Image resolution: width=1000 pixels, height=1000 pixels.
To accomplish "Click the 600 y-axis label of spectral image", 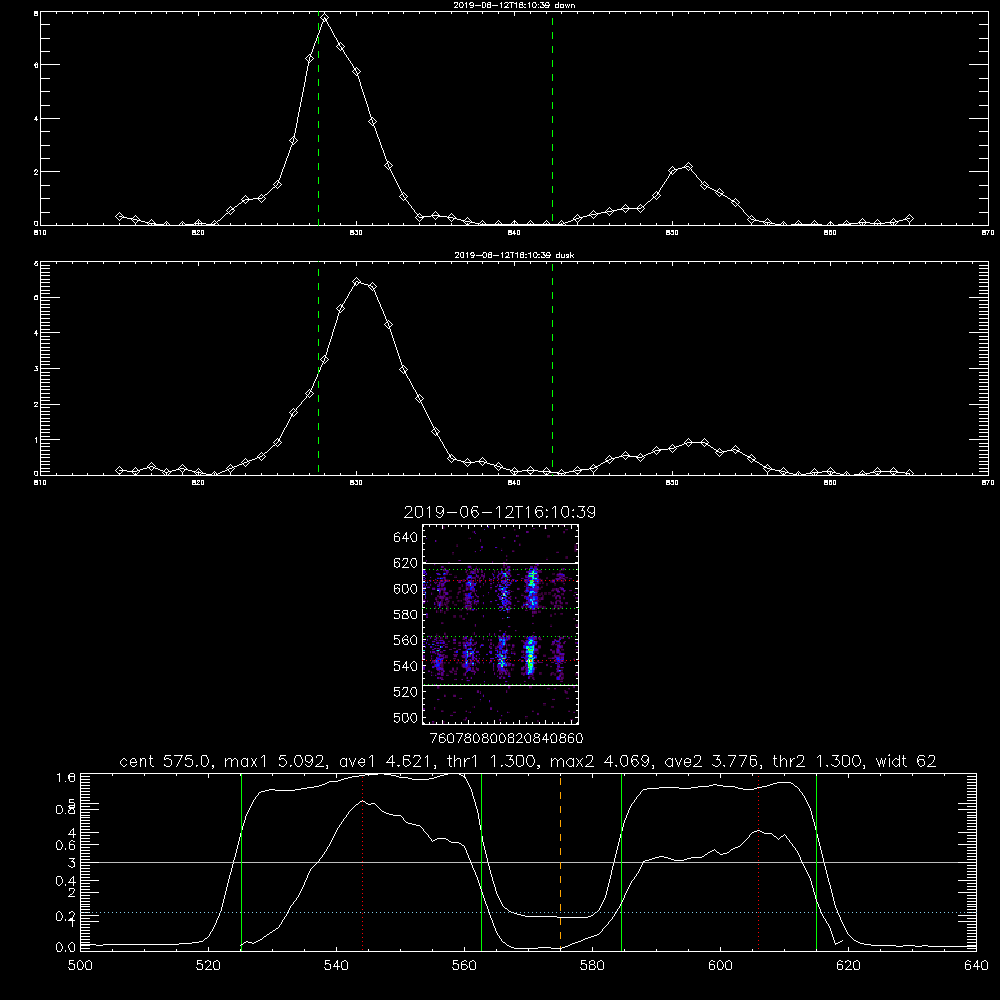I will click(x=405, y=589).
